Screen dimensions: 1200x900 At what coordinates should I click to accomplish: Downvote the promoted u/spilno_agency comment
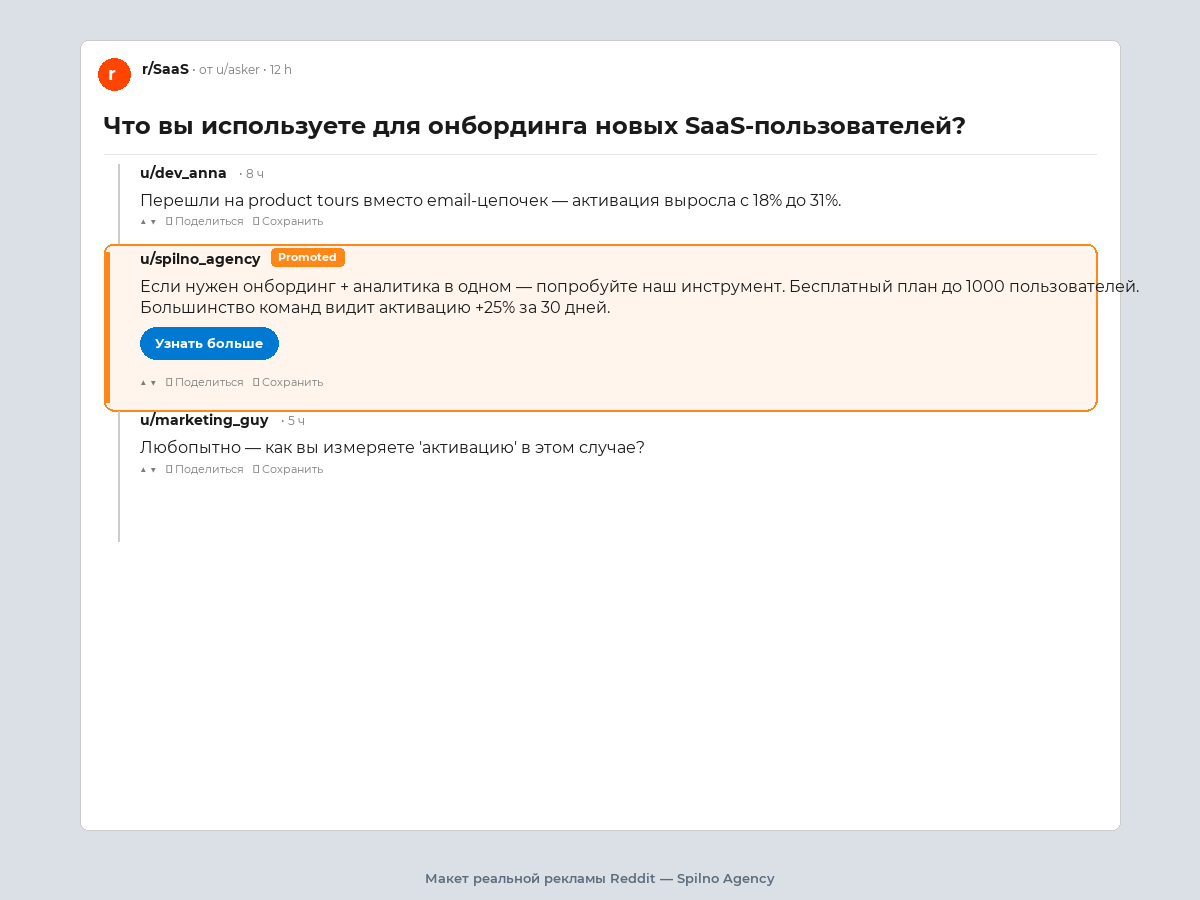point(153,382)
